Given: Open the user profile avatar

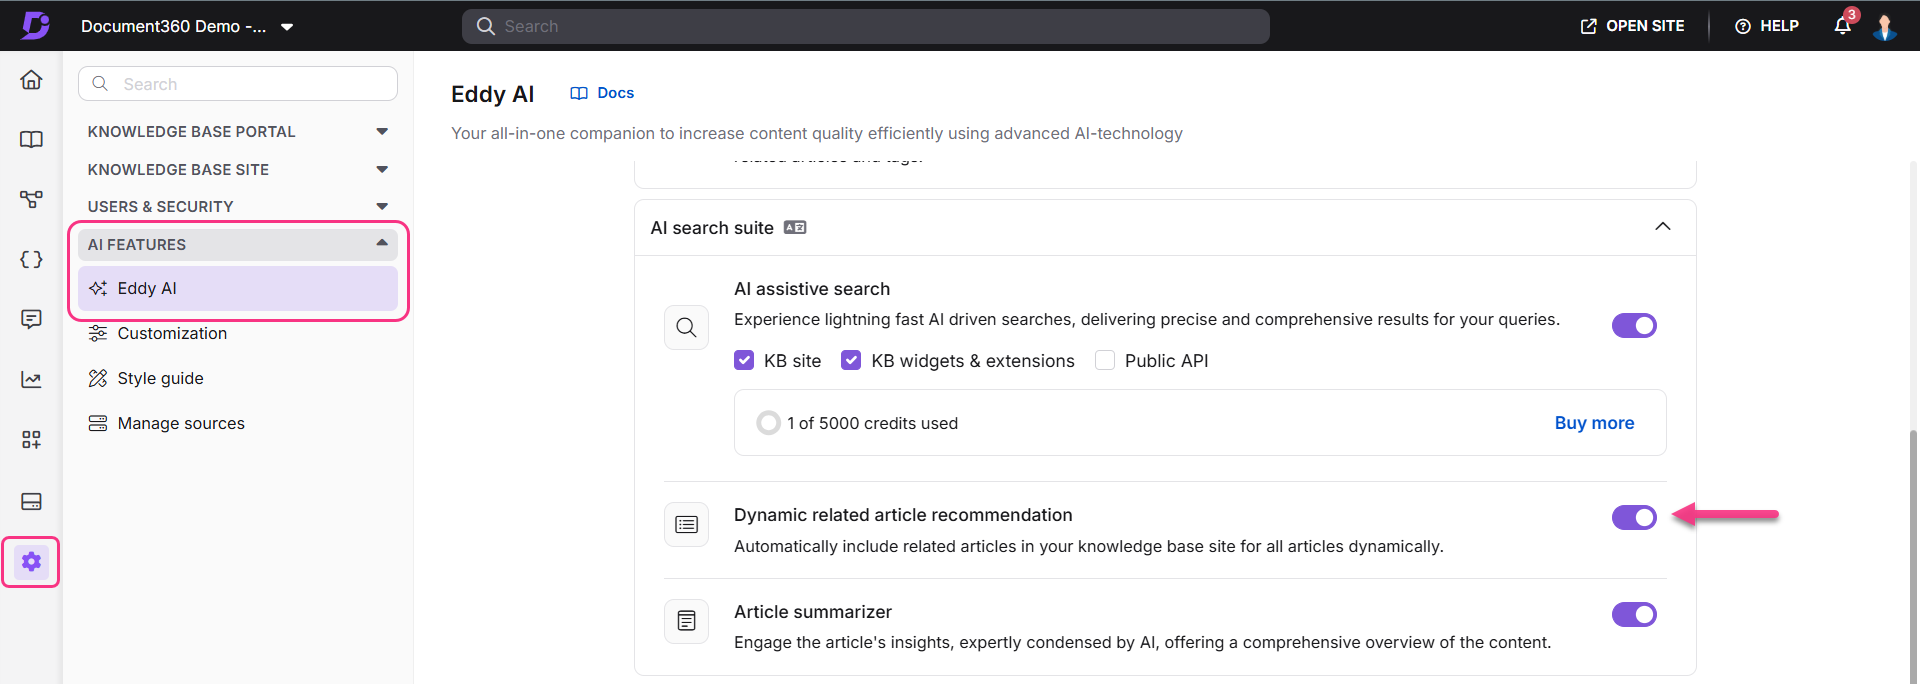Looking at the screenshot, I should point(1885,26).
